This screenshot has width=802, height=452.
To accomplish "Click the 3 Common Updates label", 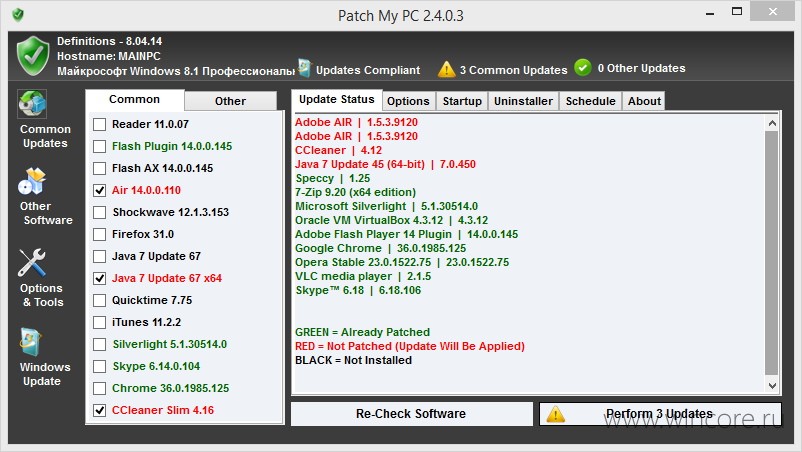I will [514, 70].
